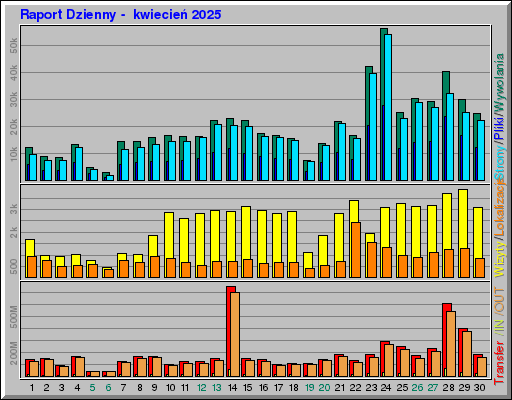Image resolution: width=512 pixels, height=400 pixels.
Task: Click the "3k" y-axis label
Action: 14,209
